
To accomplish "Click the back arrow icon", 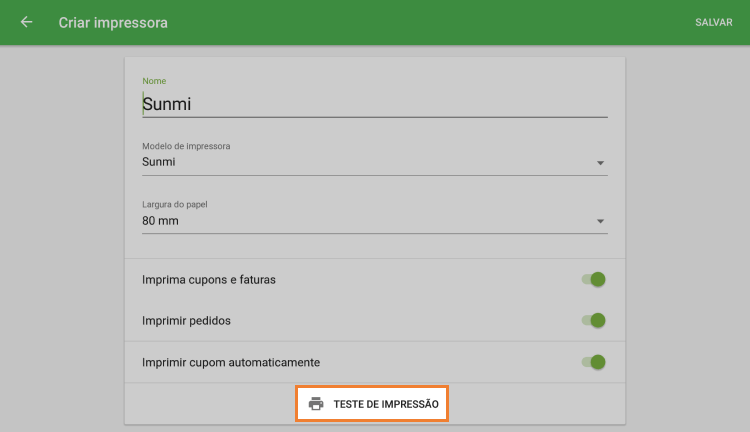I will [x=26, y=22].
